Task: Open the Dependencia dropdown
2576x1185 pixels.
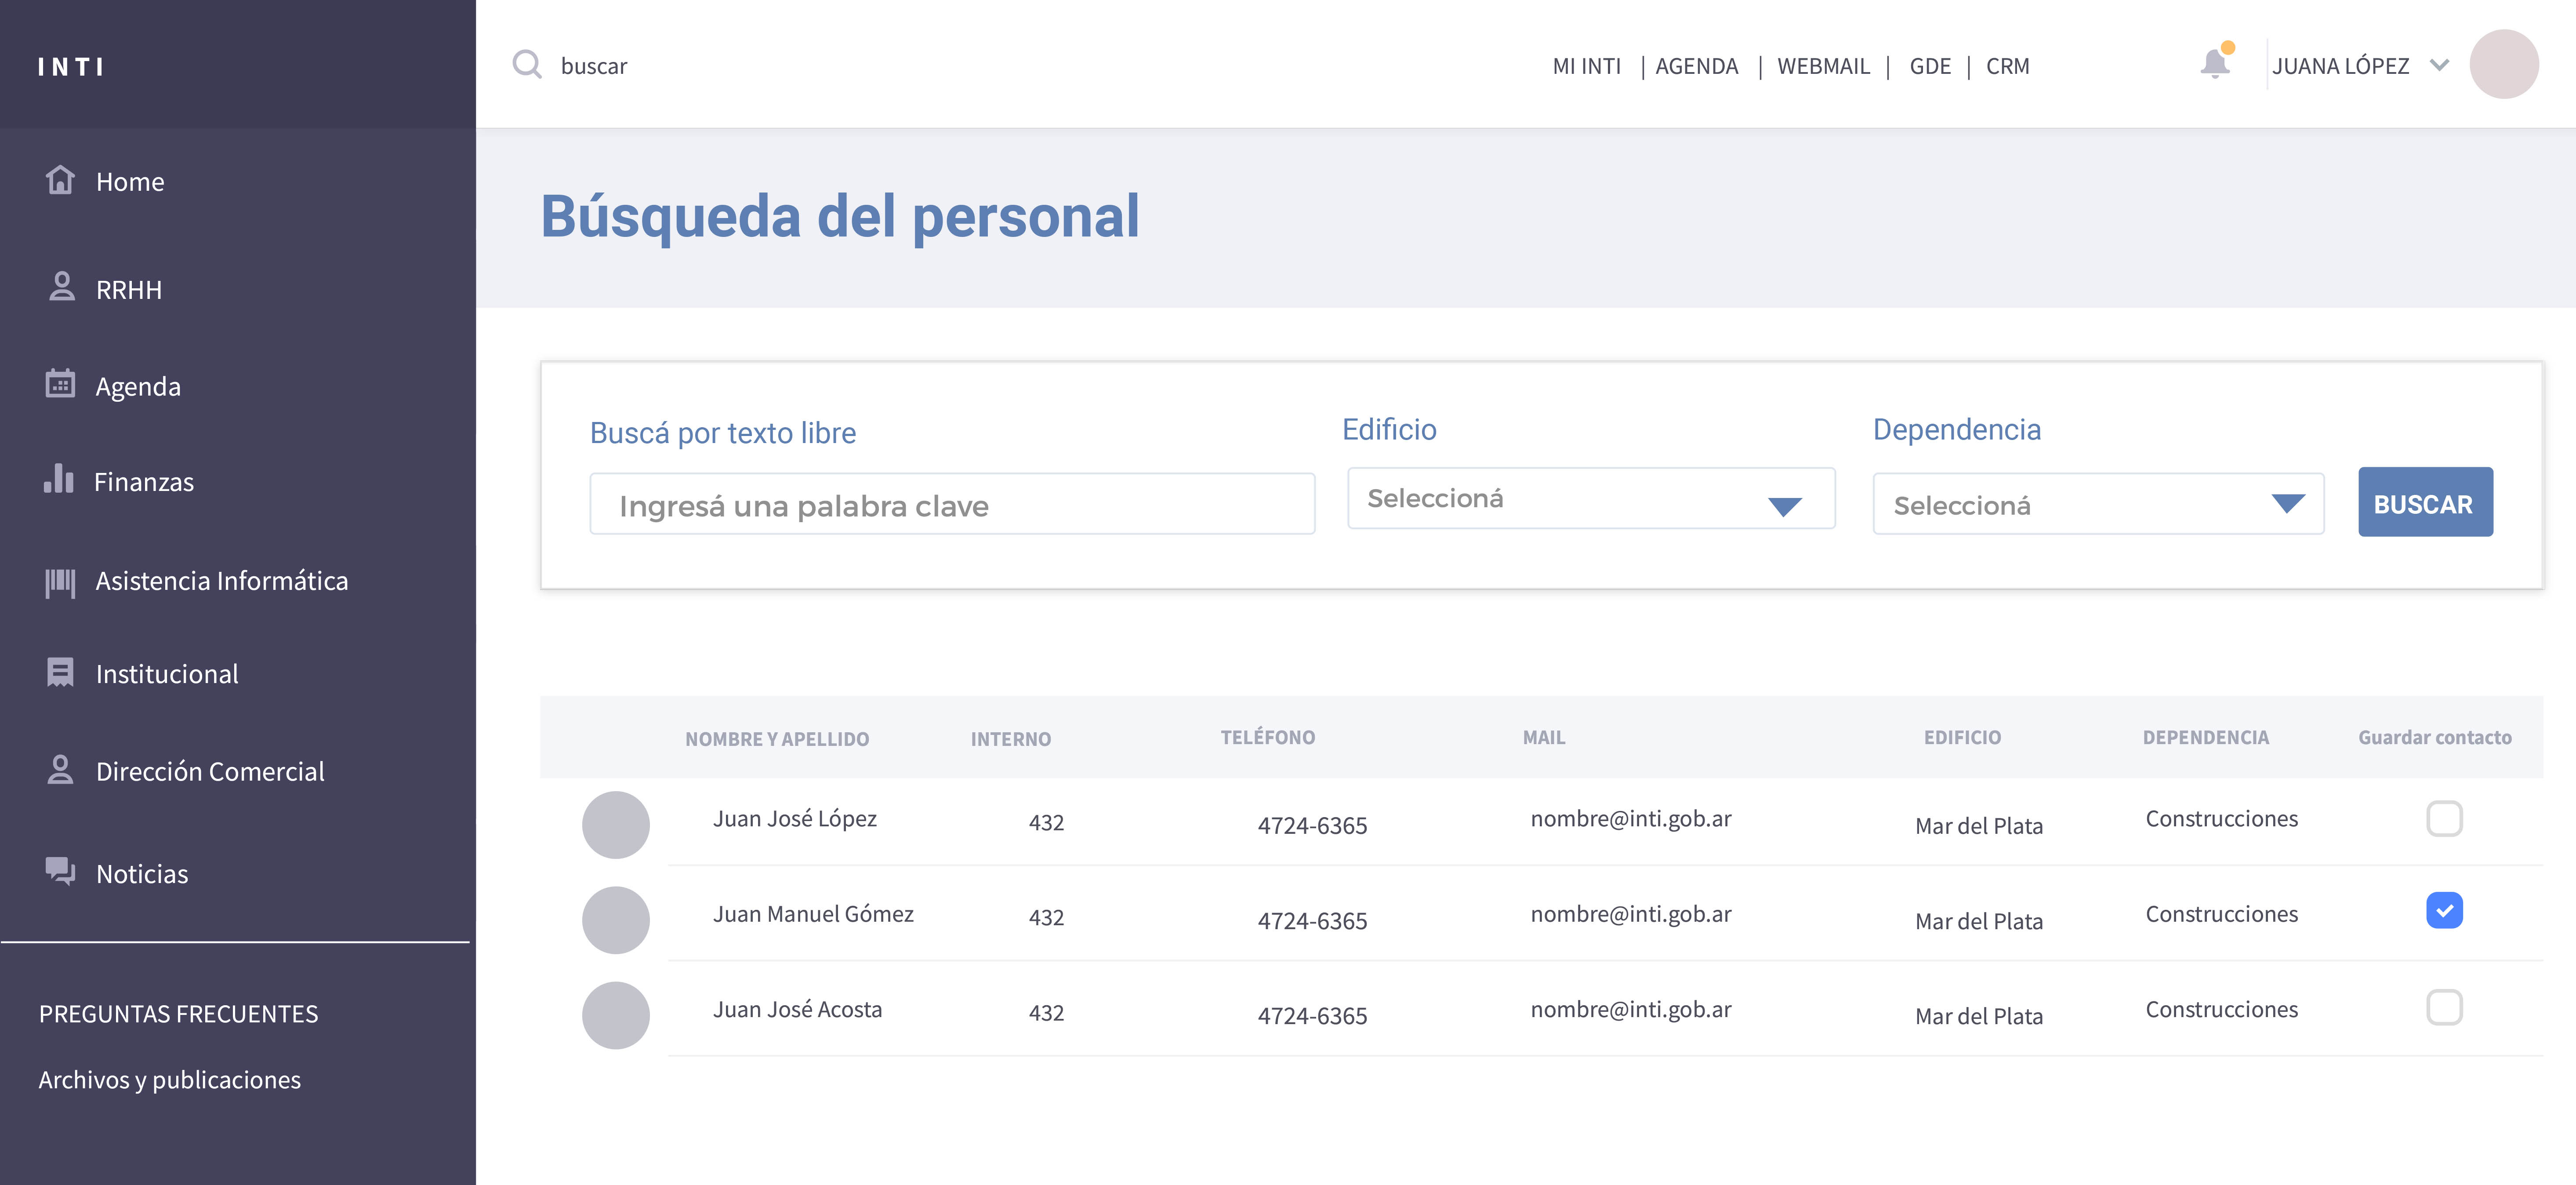Action: (2097, 505)
